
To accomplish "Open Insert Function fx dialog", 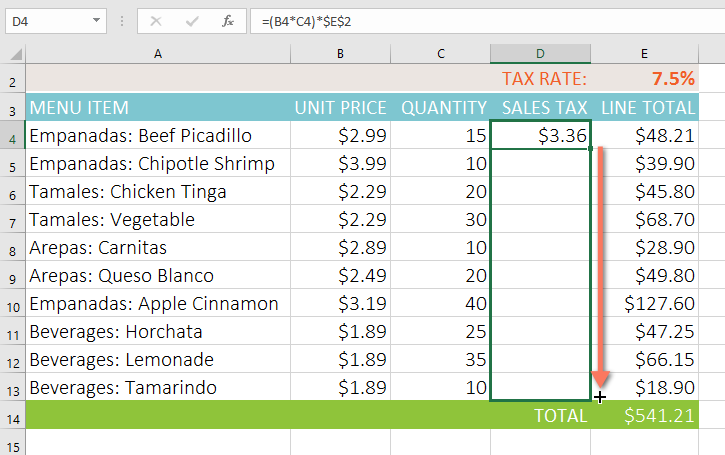I will [228, 20].
